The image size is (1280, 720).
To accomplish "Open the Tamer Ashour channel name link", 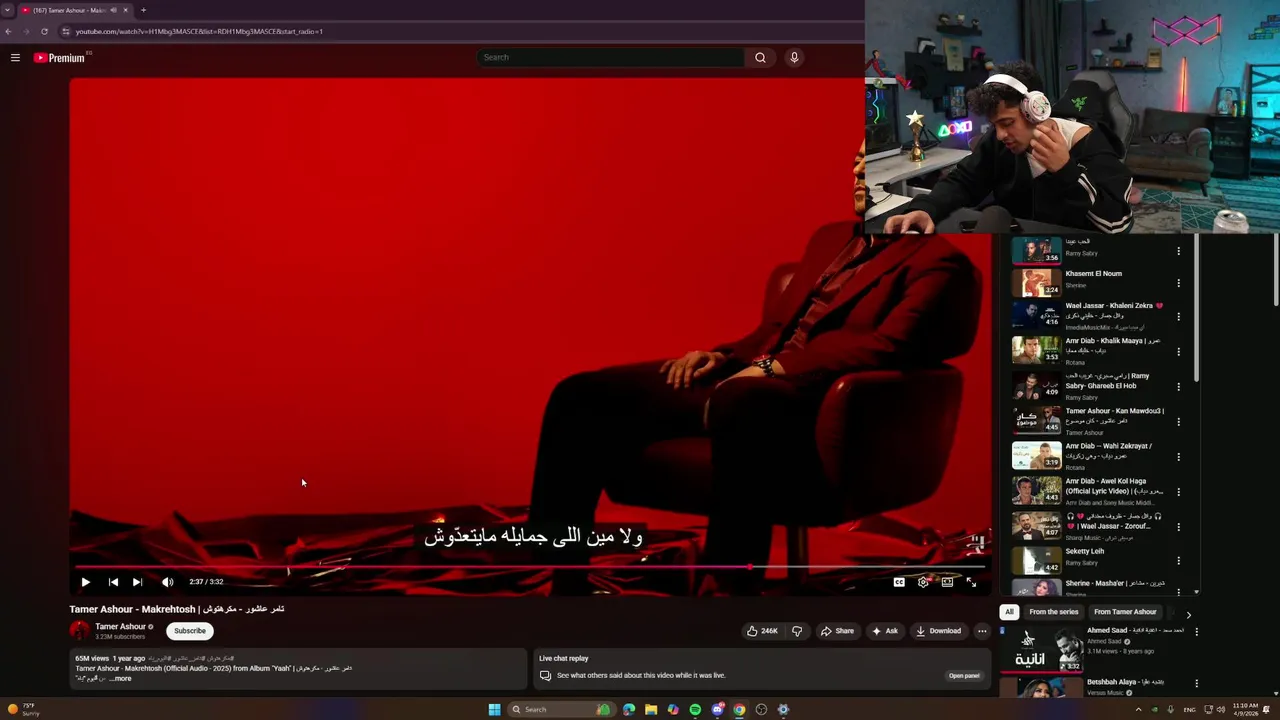I will coord(120,626).
